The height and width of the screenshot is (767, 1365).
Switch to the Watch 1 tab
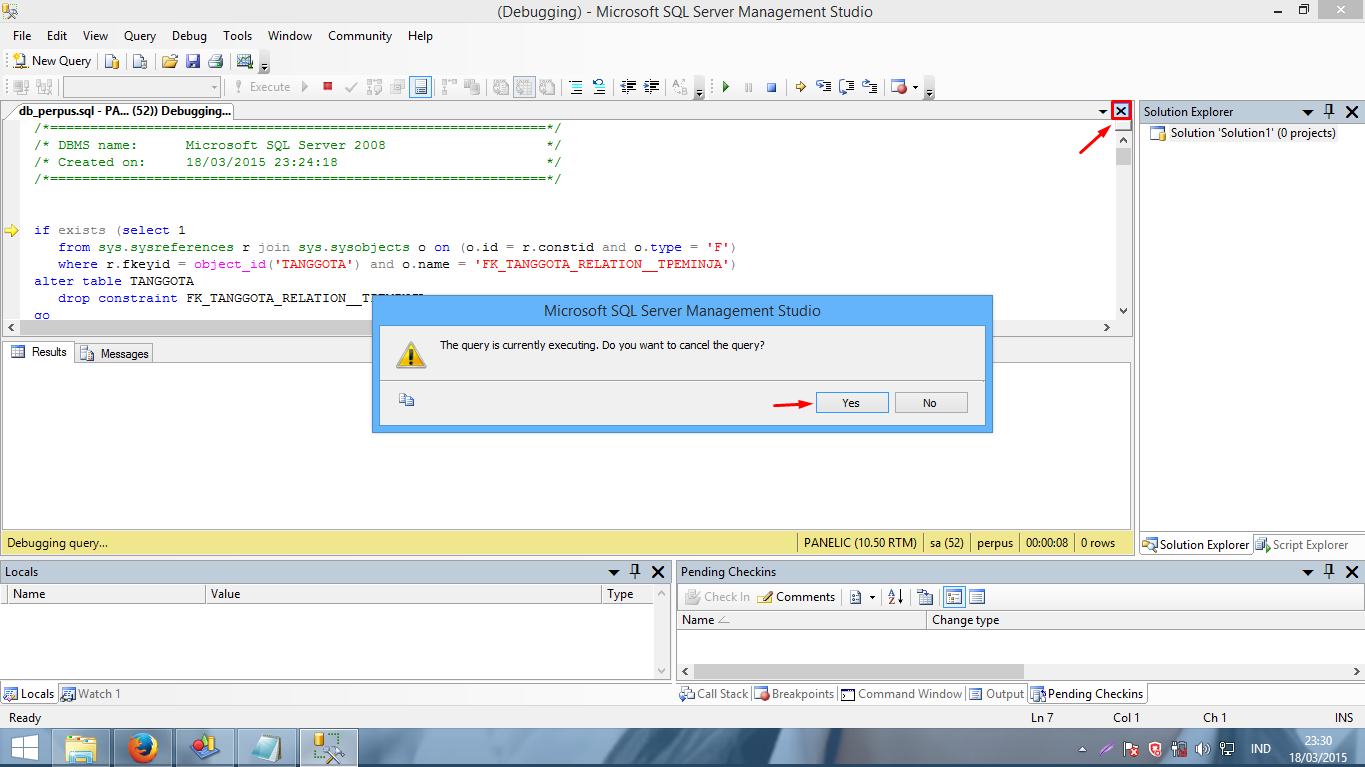pyautogui.click(x=91, y=693)
